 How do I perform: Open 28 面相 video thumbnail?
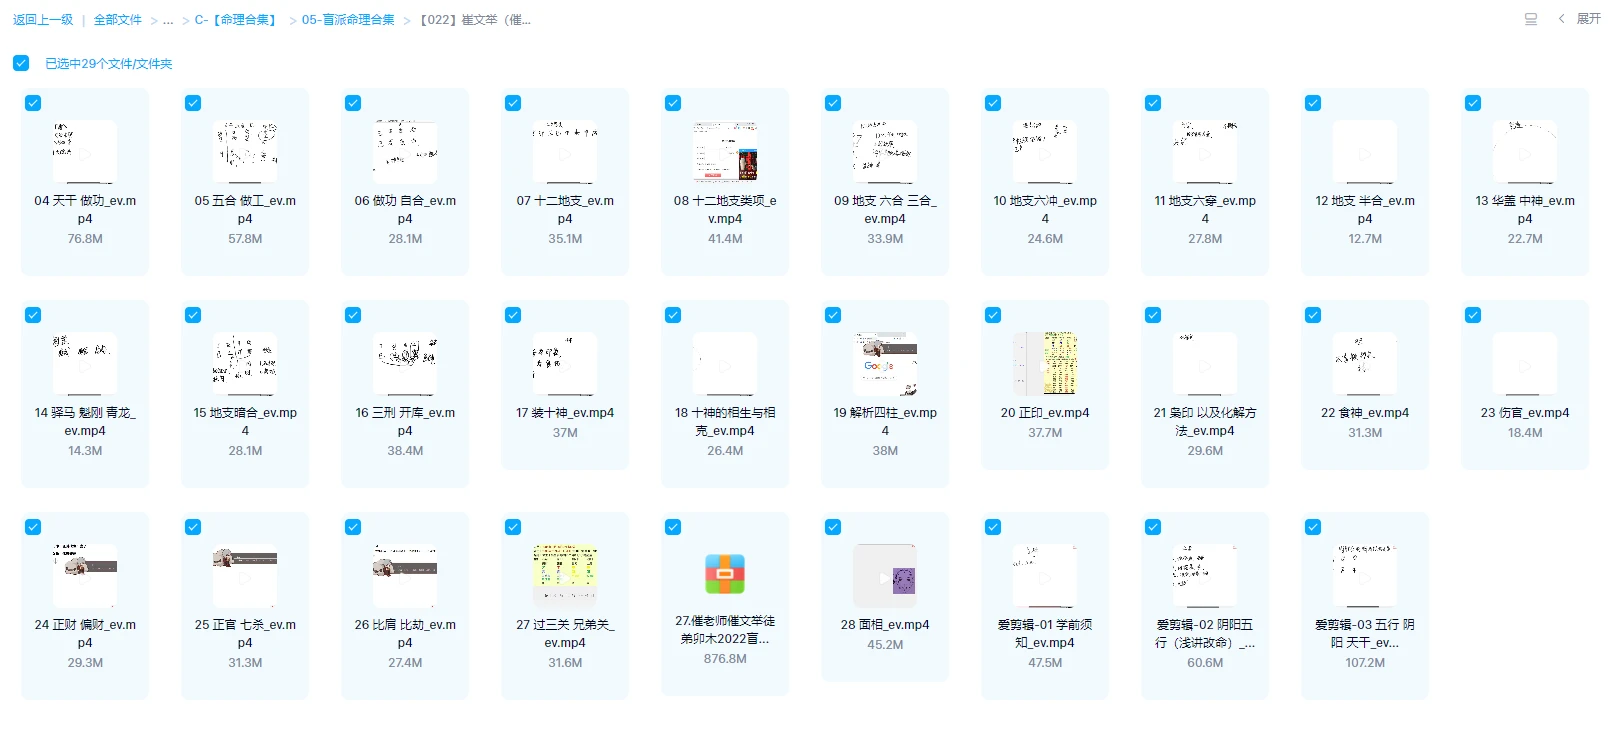[x=885, y=576]
